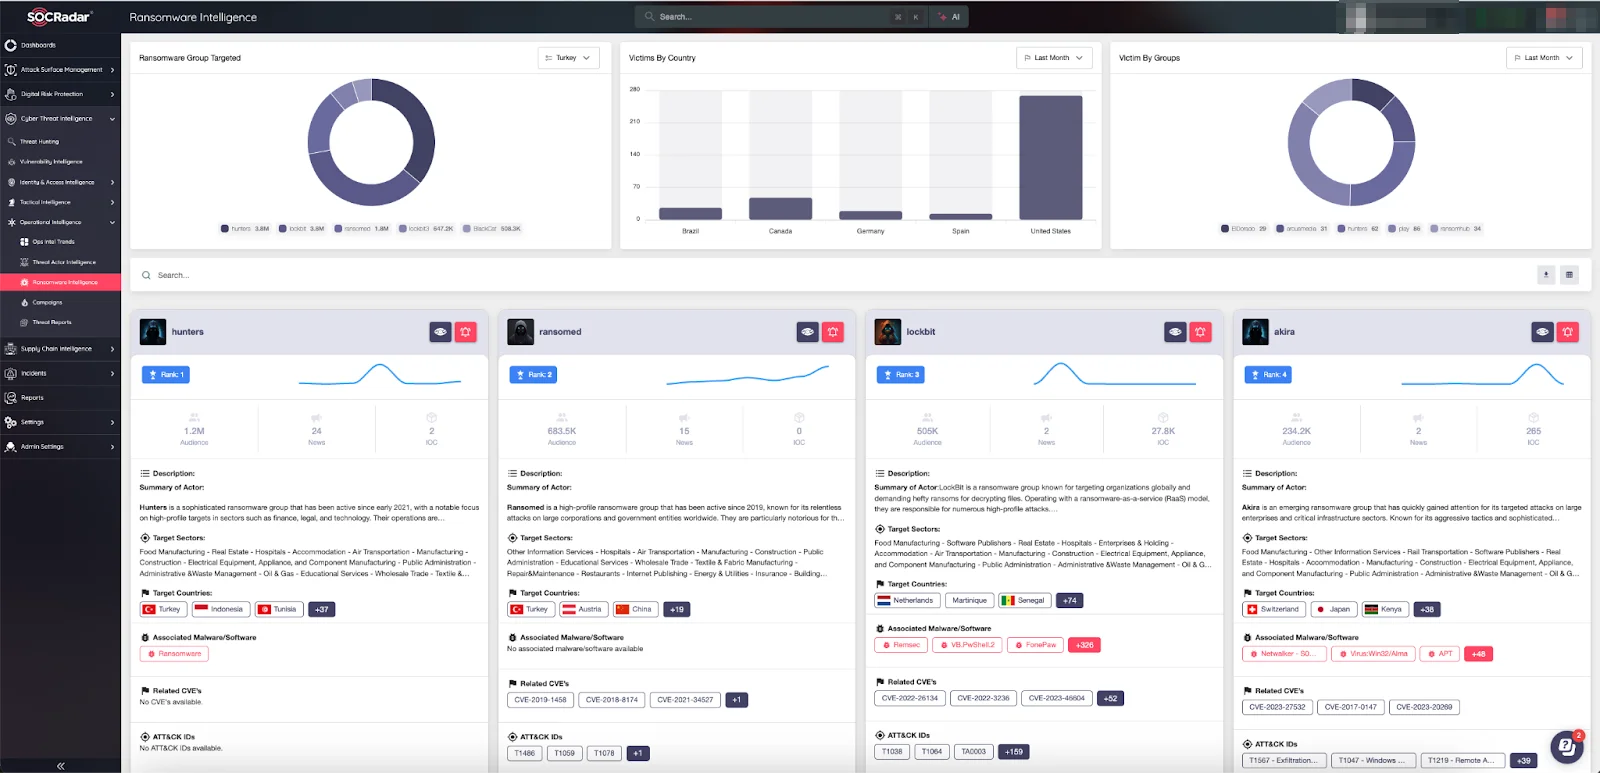Click the Vulnerability Intelligence sidebar icon
The height and width of the screenshot is (773, 1600).
pyautogui.click(x=12, y=162)
